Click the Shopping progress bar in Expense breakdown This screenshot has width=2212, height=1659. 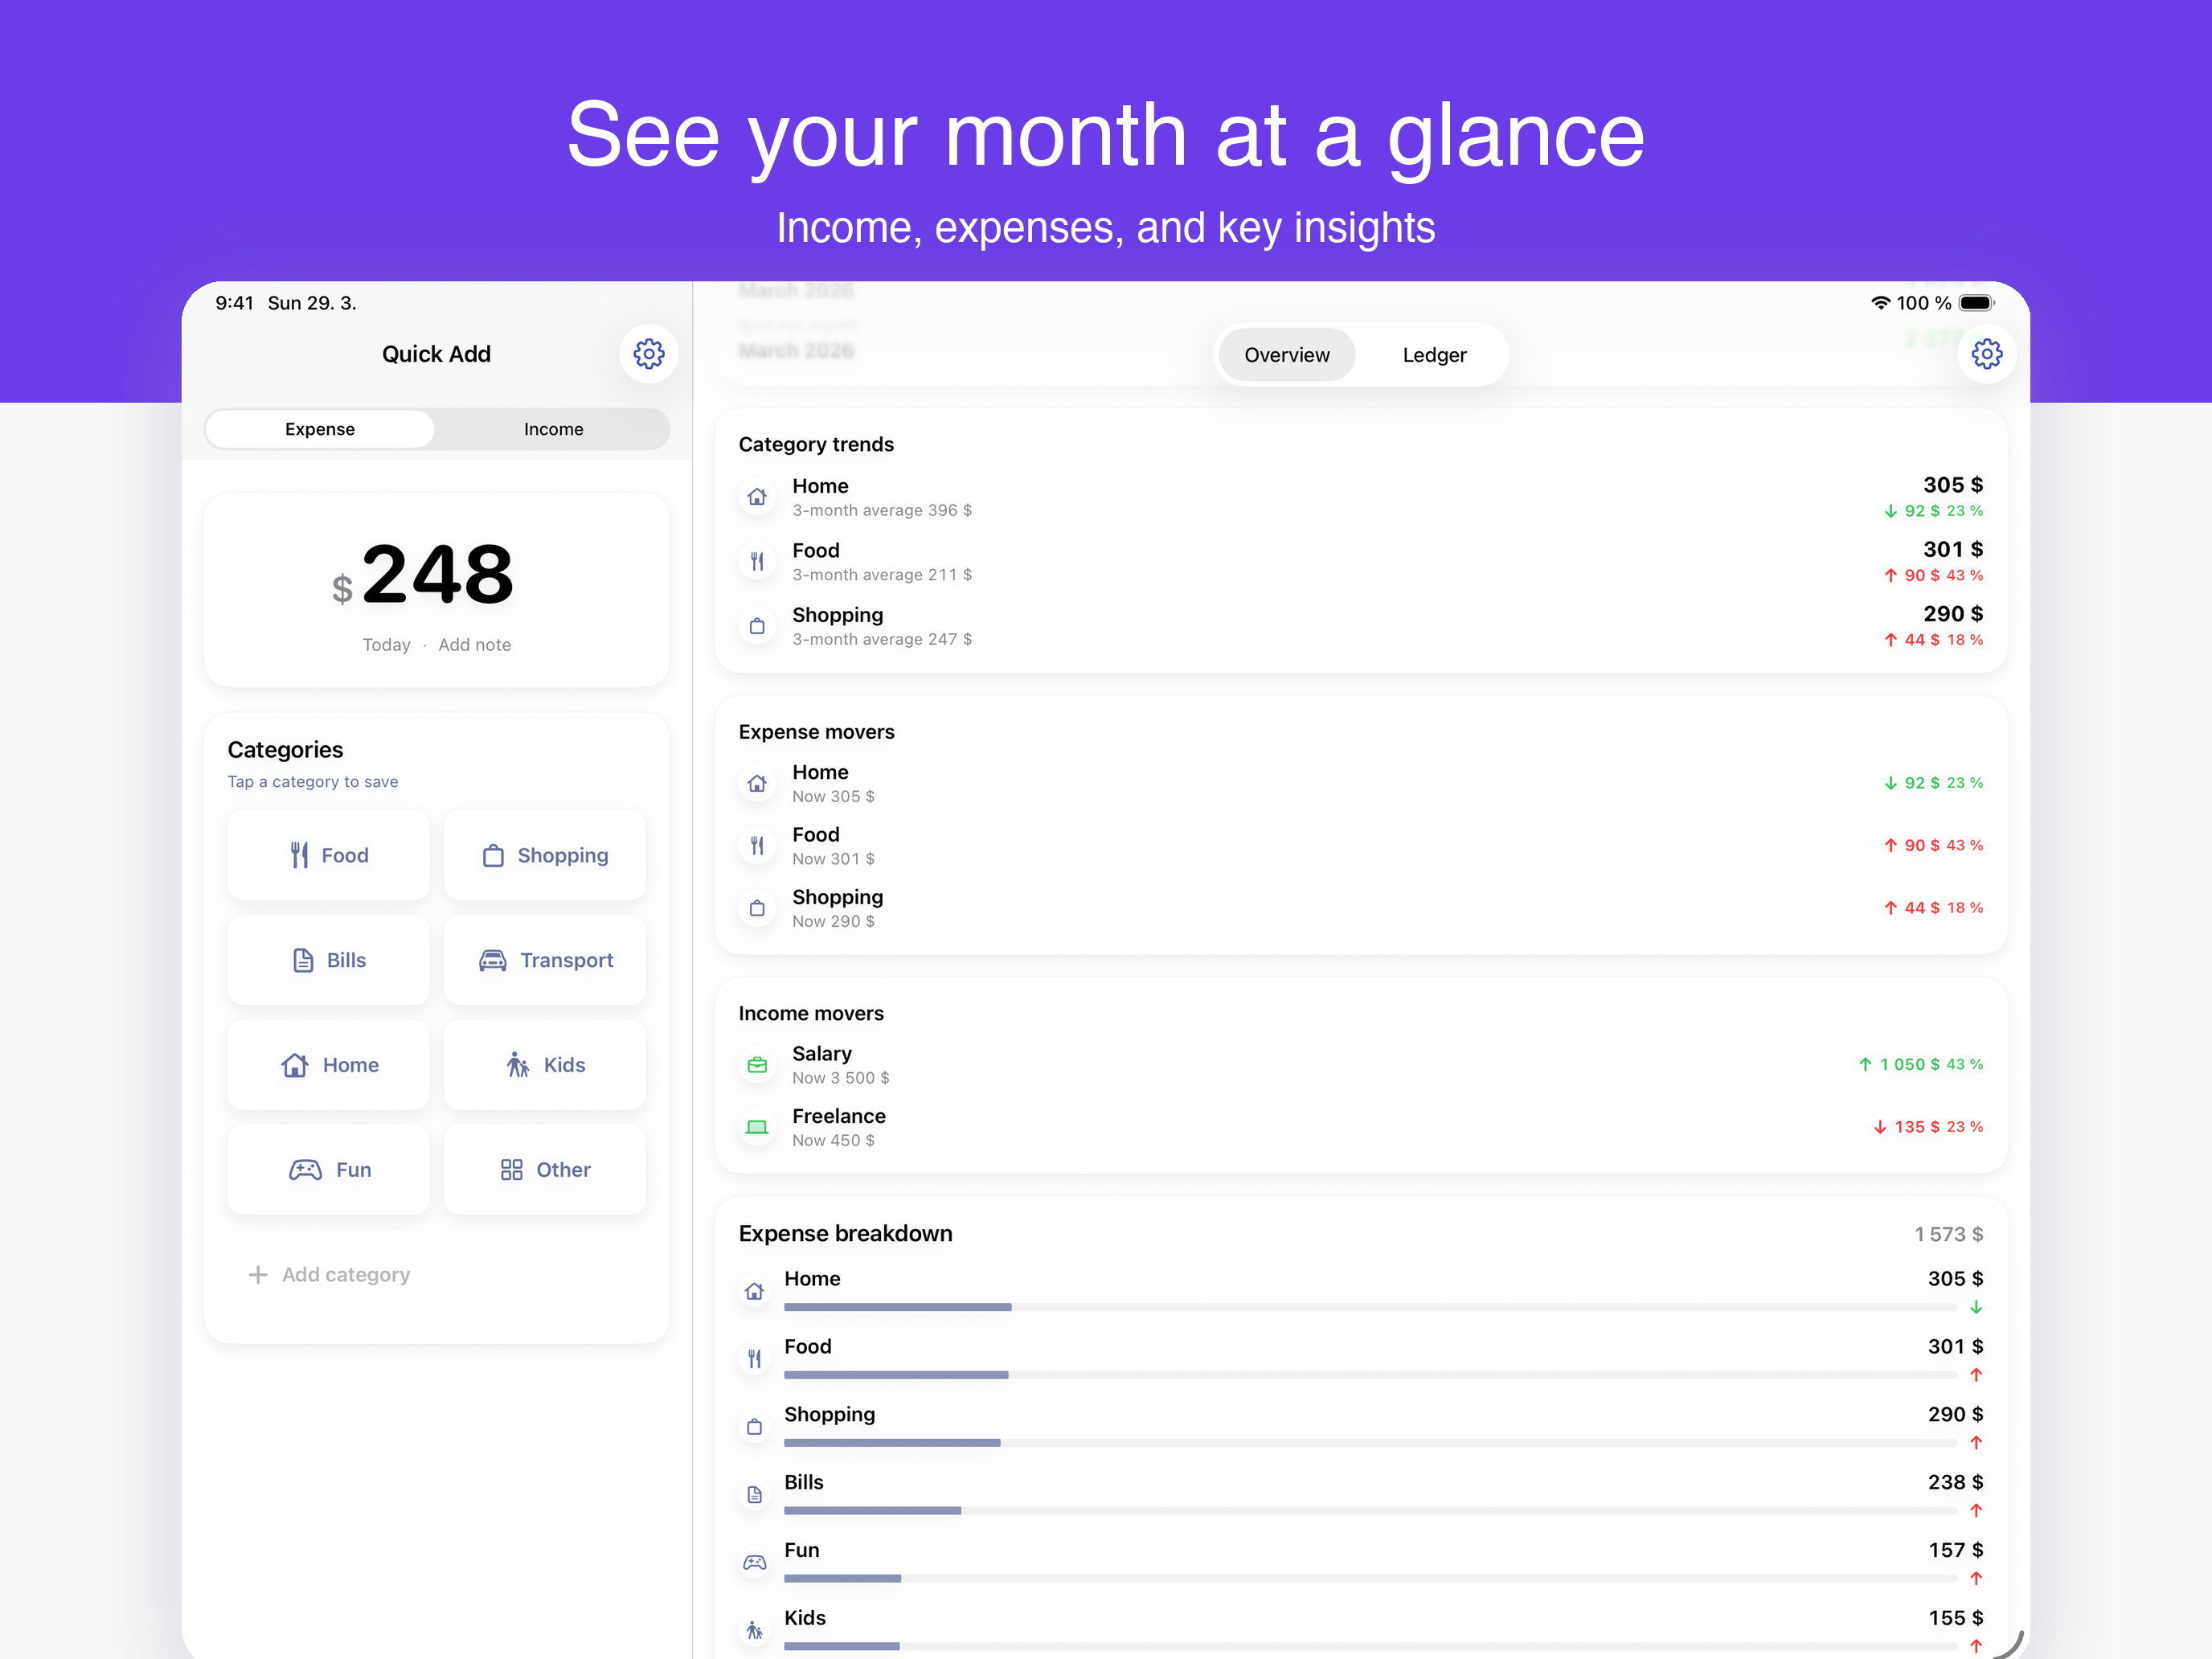(x=1370, y=1443)
